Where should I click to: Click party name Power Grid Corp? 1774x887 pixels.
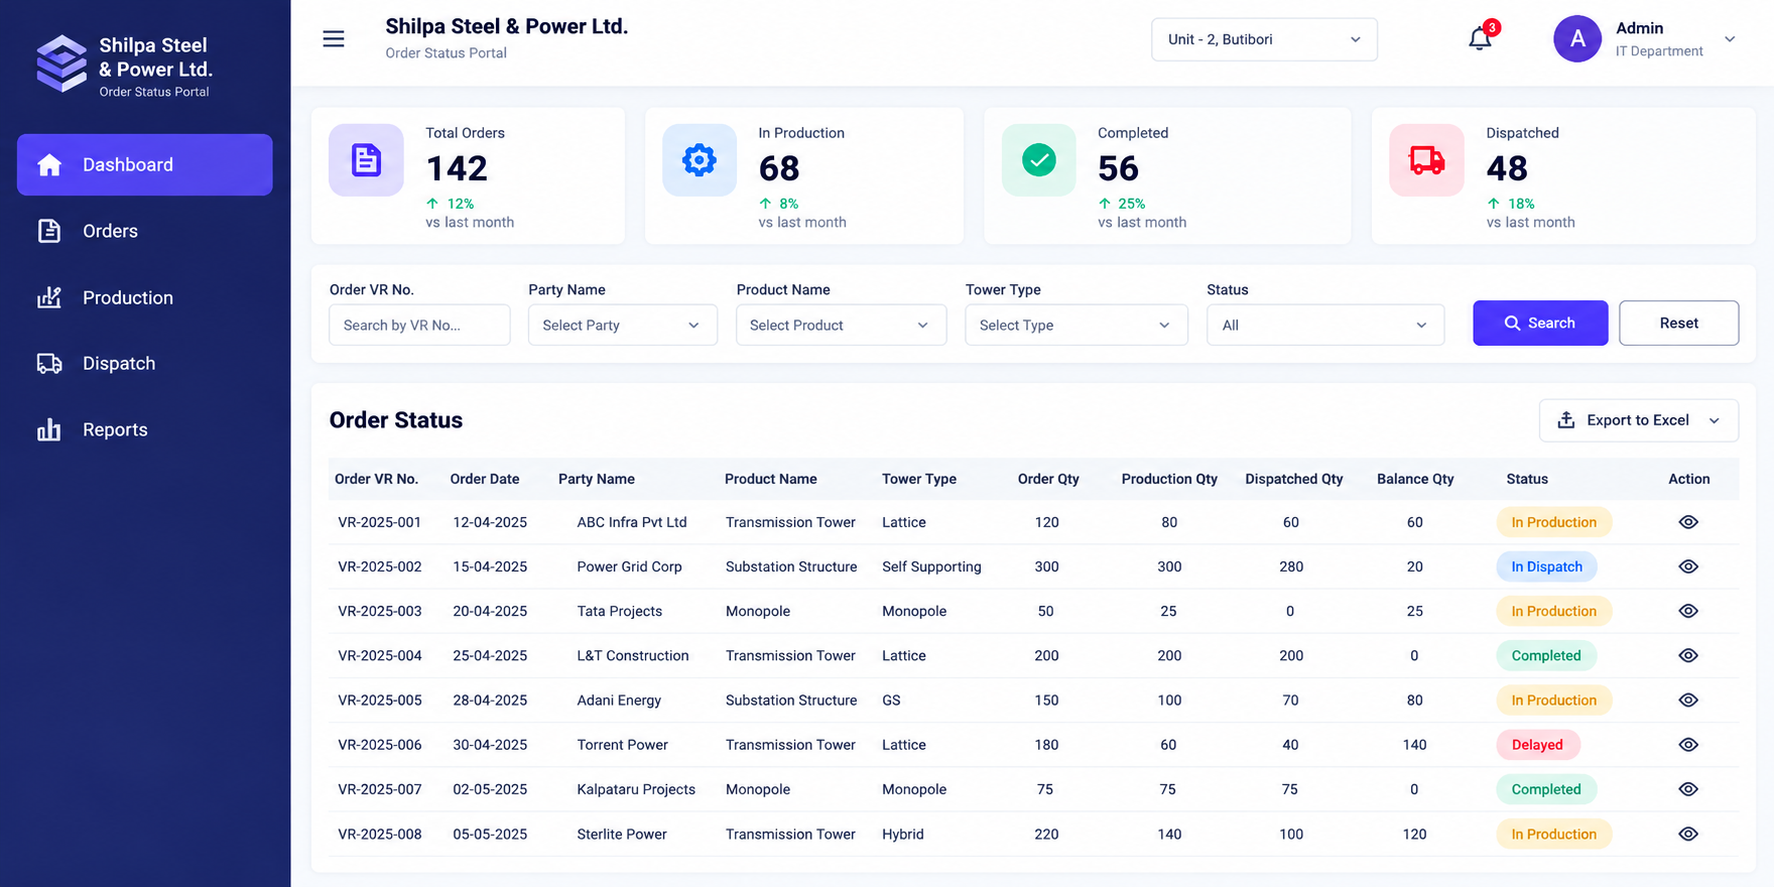pos(629,566)
